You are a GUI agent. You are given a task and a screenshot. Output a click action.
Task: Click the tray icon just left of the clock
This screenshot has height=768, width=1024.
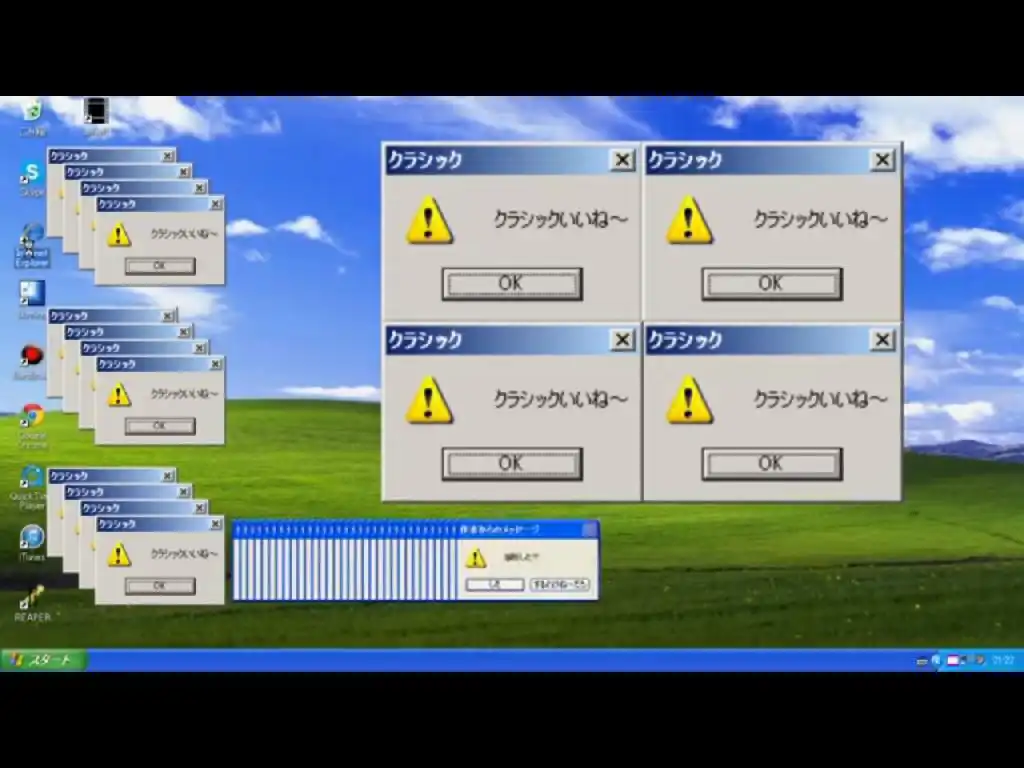980,660
